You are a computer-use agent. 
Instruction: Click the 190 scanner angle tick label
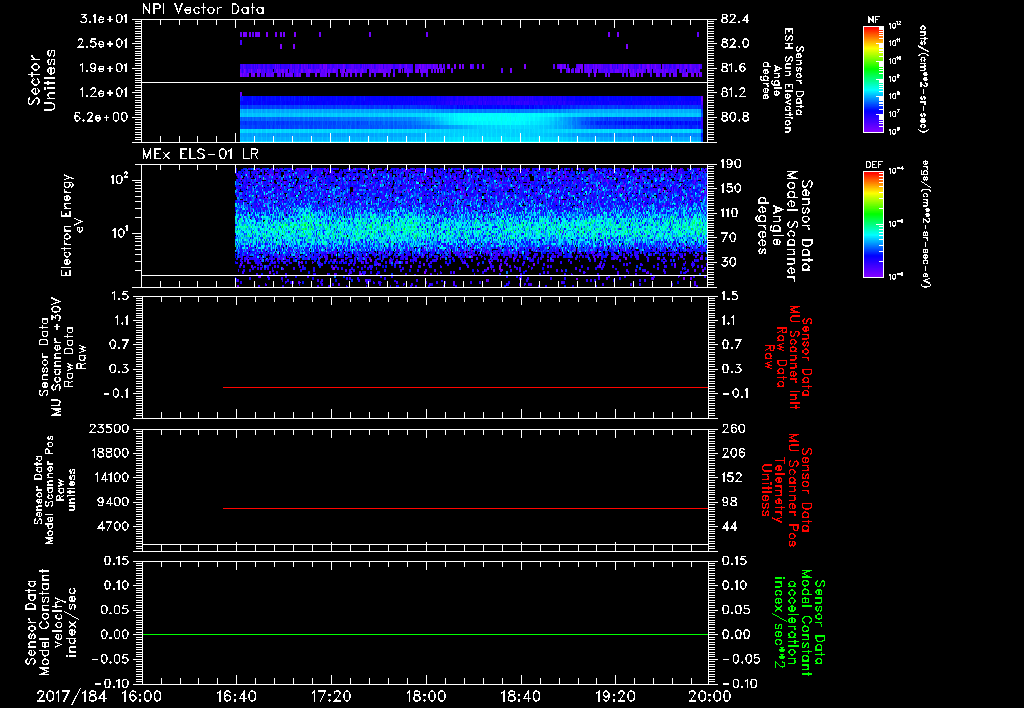[733, 164]
